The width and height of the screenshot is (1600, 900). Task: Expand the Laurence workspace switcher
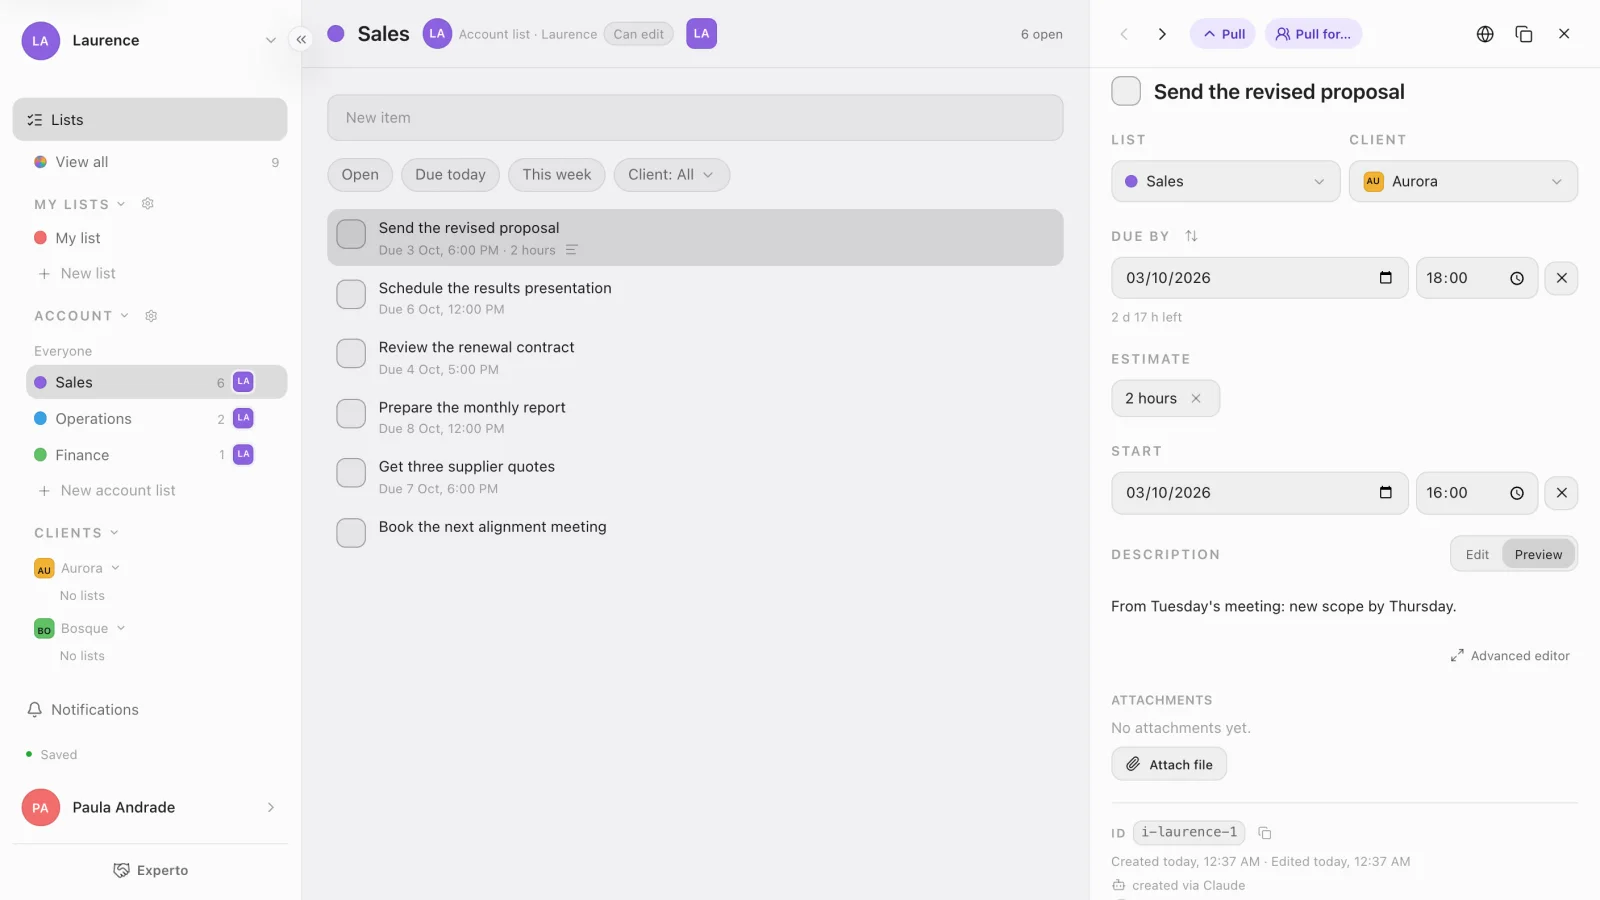coord(270,40)
